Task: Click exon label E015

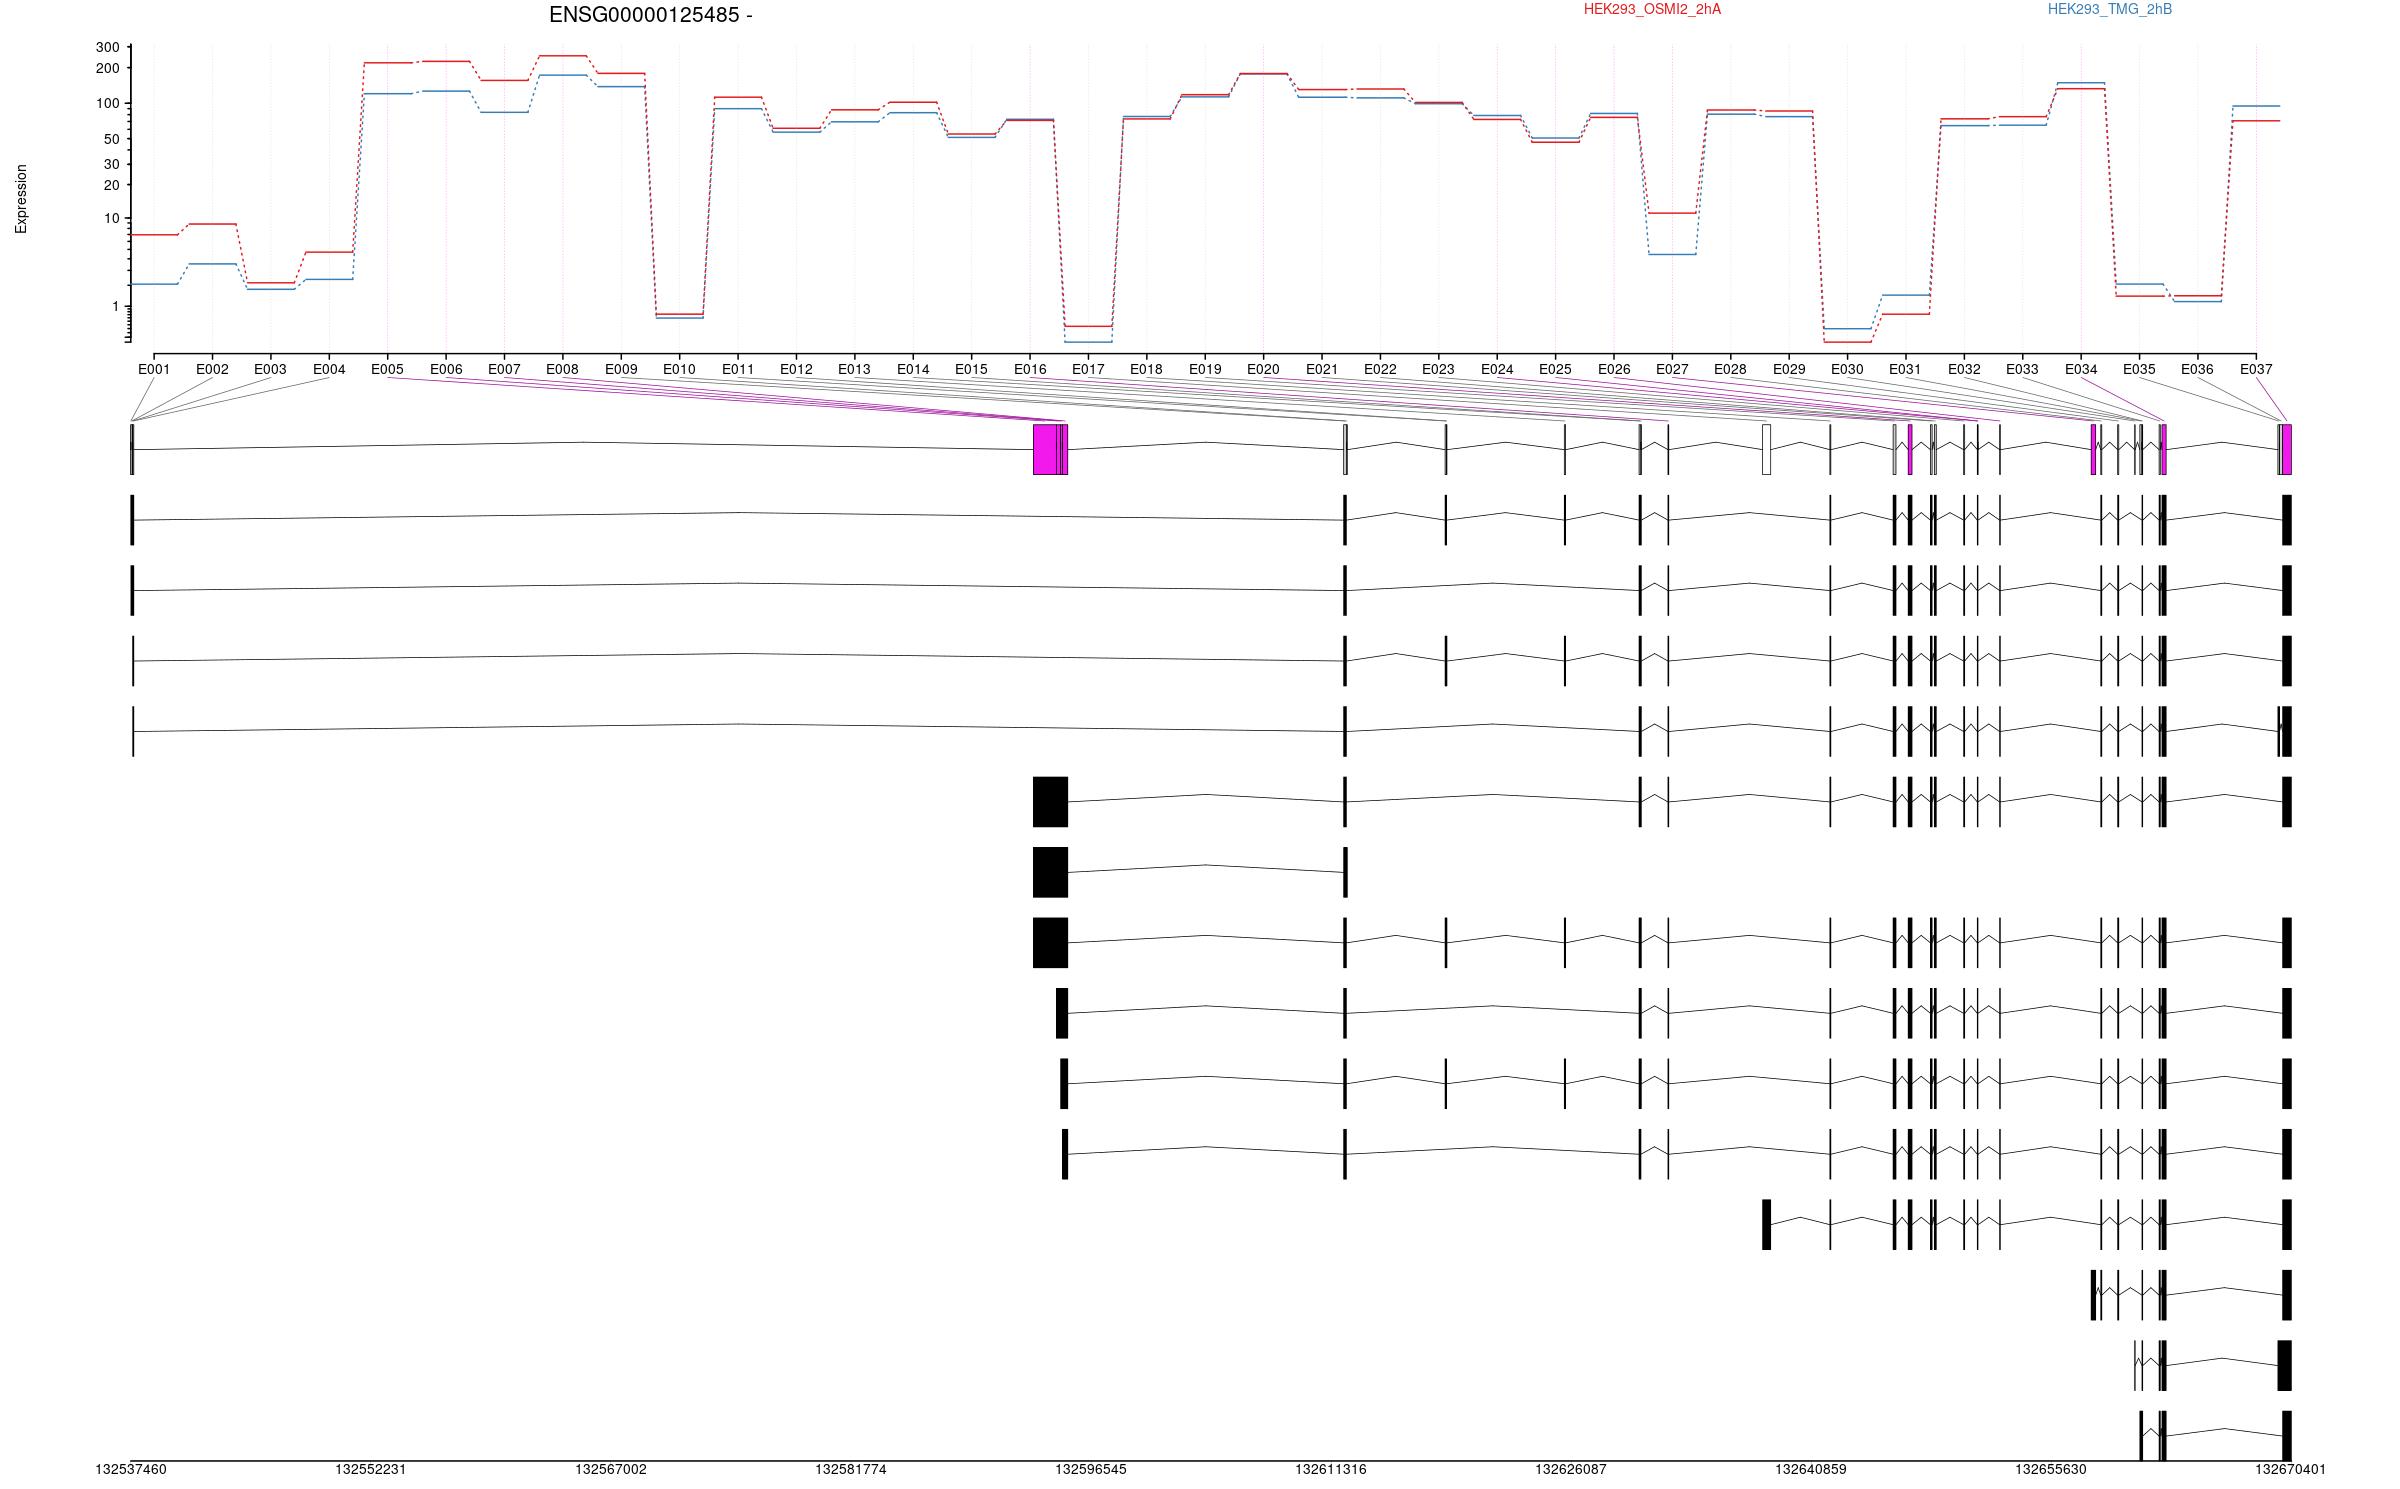Action: coord(971,369)
